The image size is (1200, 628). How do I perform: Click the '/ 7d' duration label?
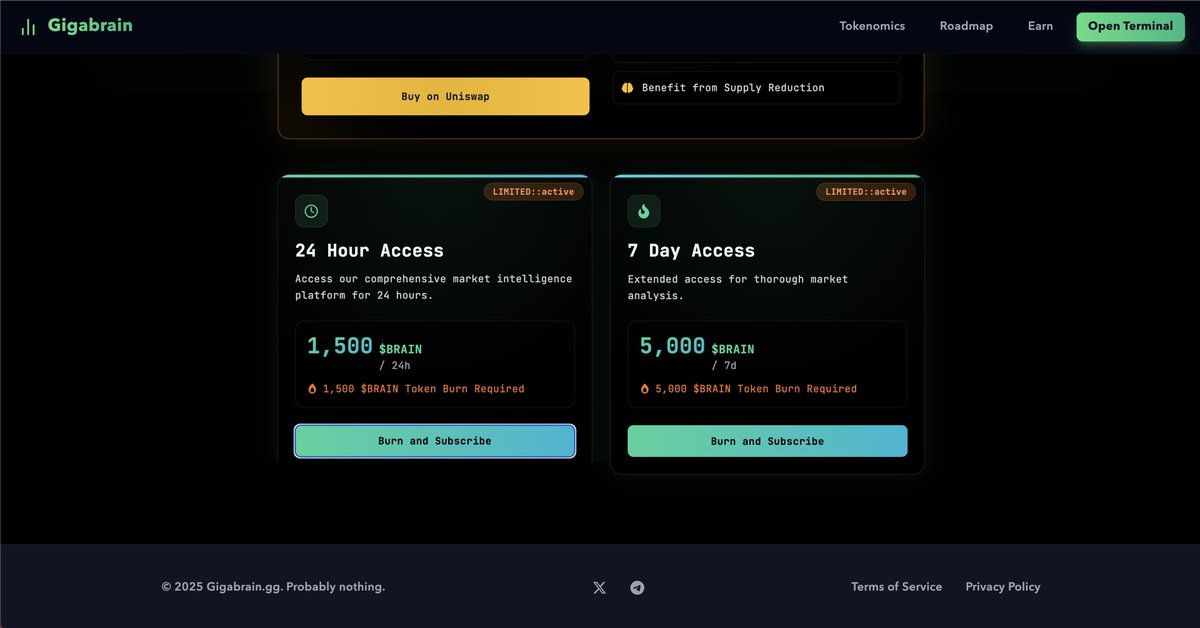[724, 365]
